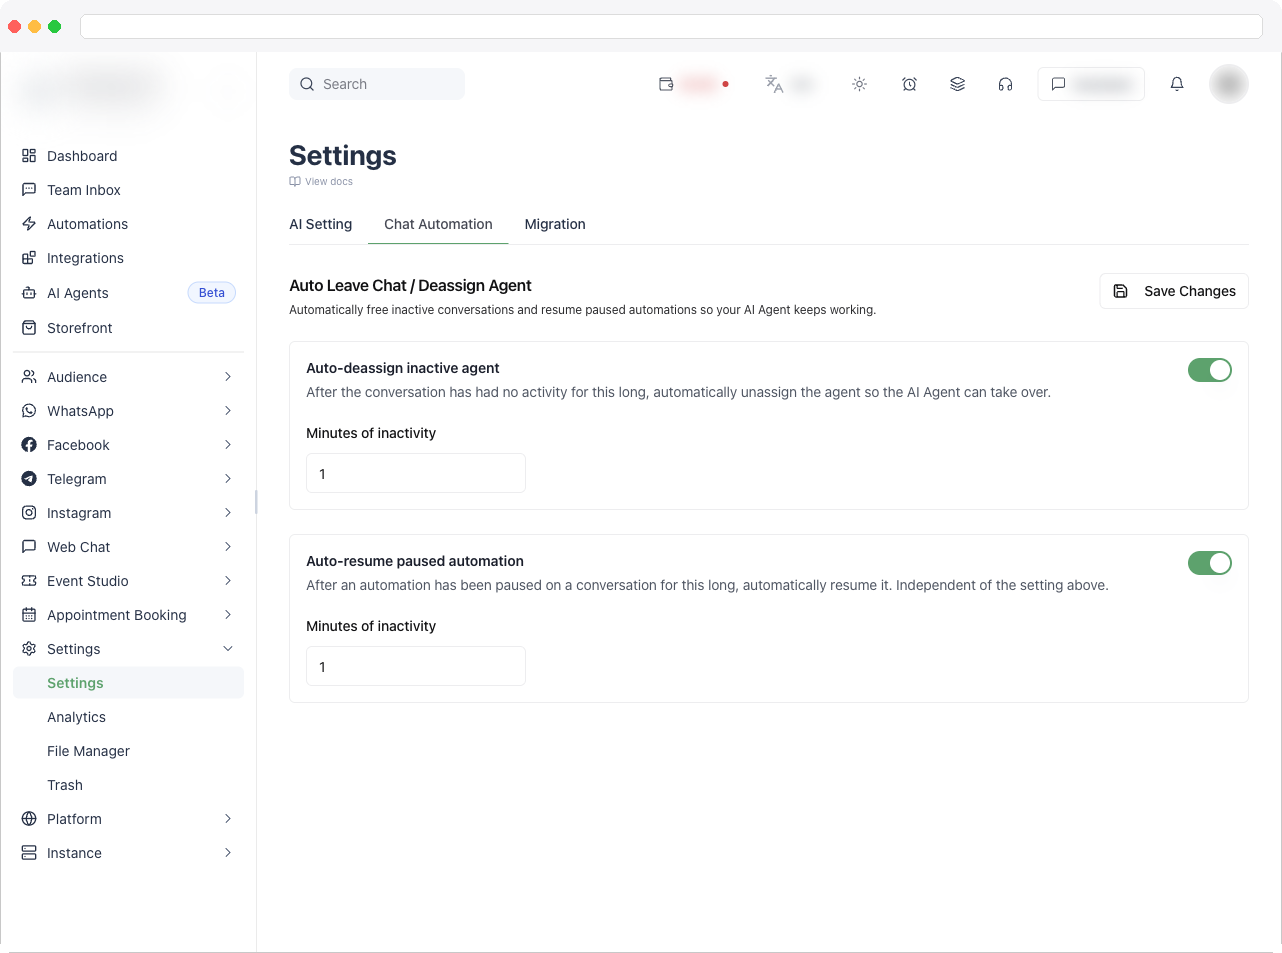
Task: Switch to the Migration tab
Action: pos(555,224)
